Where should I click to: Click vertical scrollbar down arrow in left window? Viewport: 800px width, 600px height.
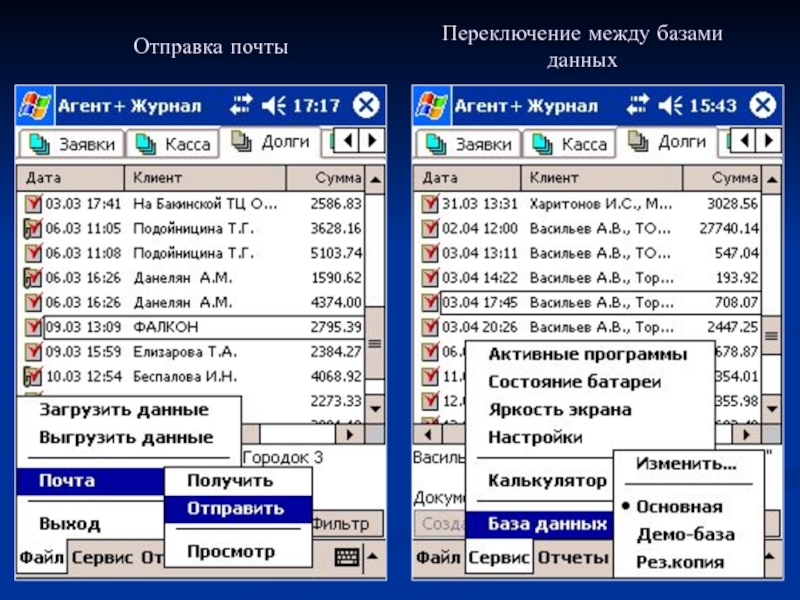[x=376, y=408]
